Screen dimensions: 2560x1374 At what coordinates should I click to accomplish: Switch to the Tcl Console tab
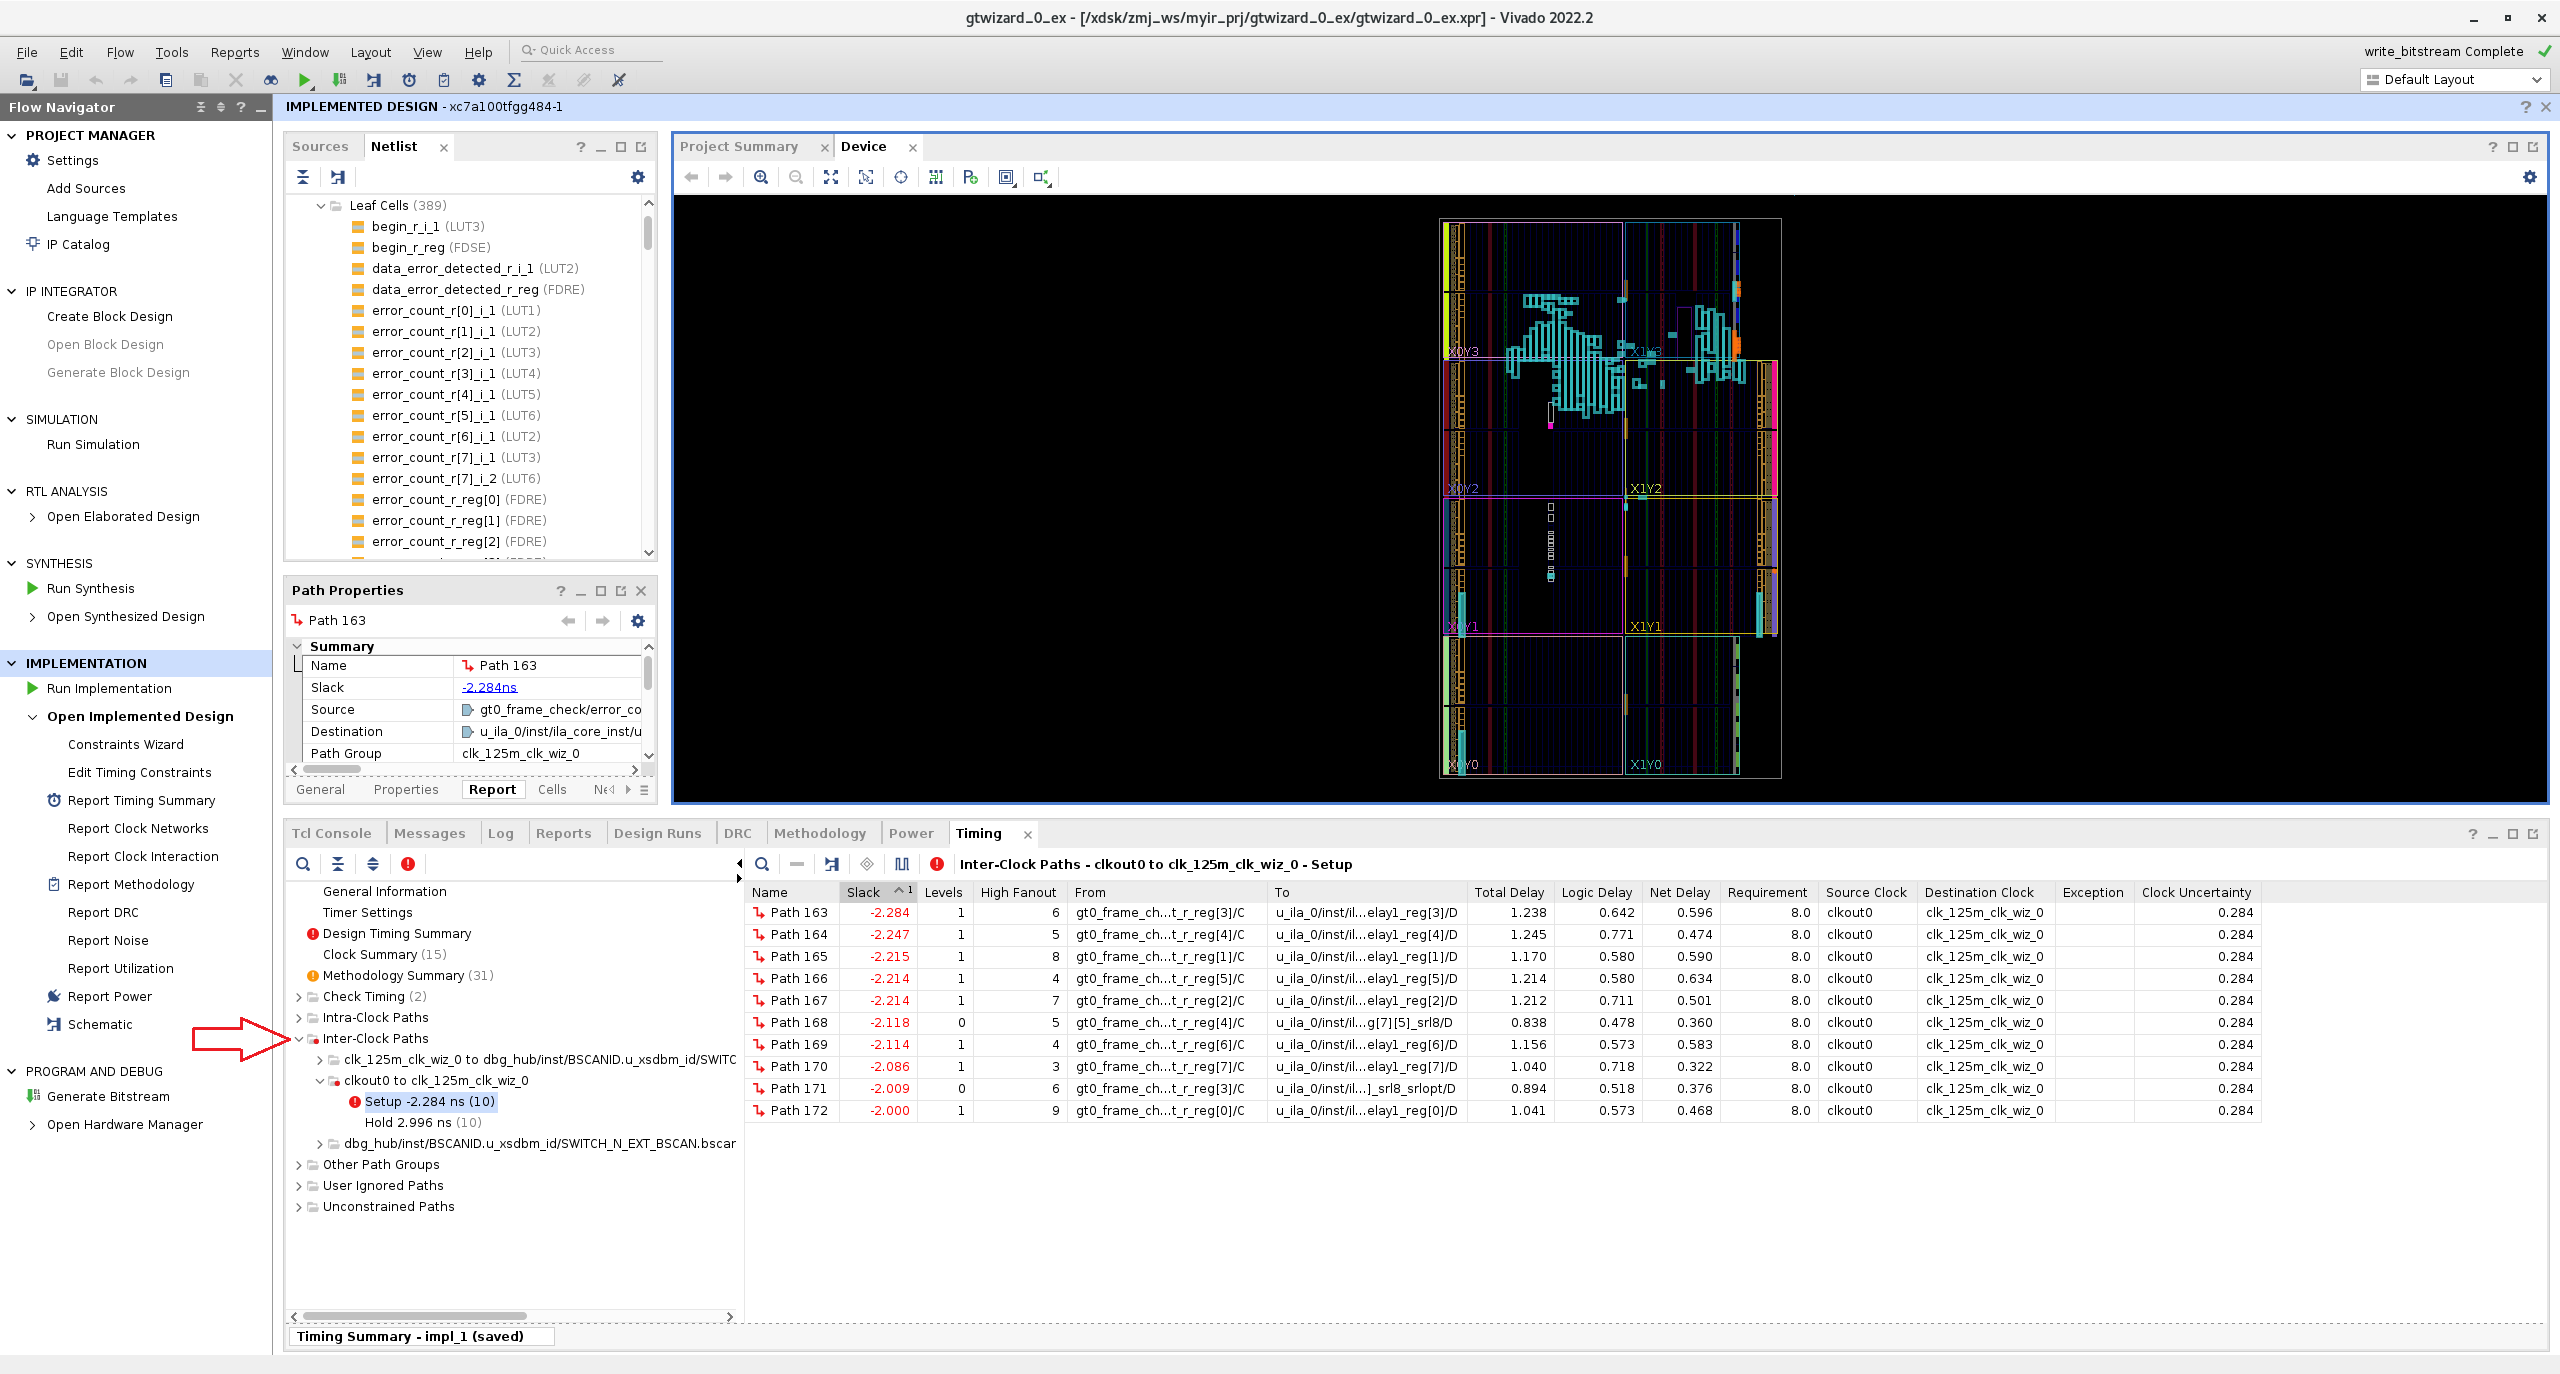coord(332,833)
